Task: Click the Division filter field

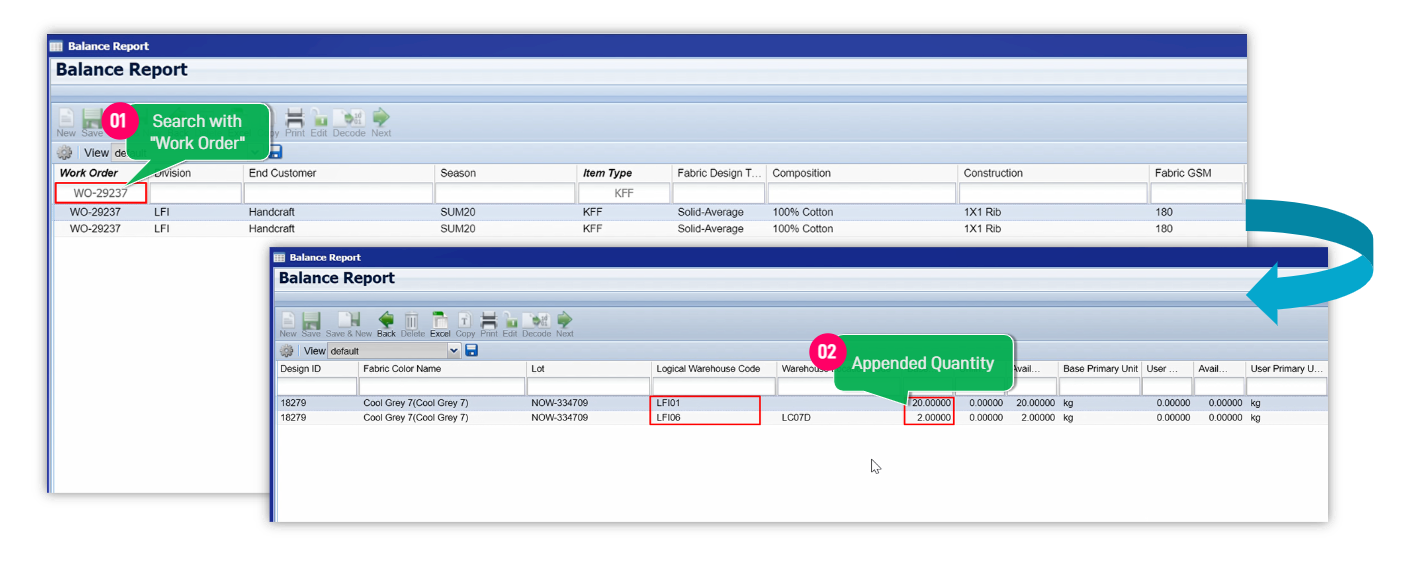Action: pos(196,193)
